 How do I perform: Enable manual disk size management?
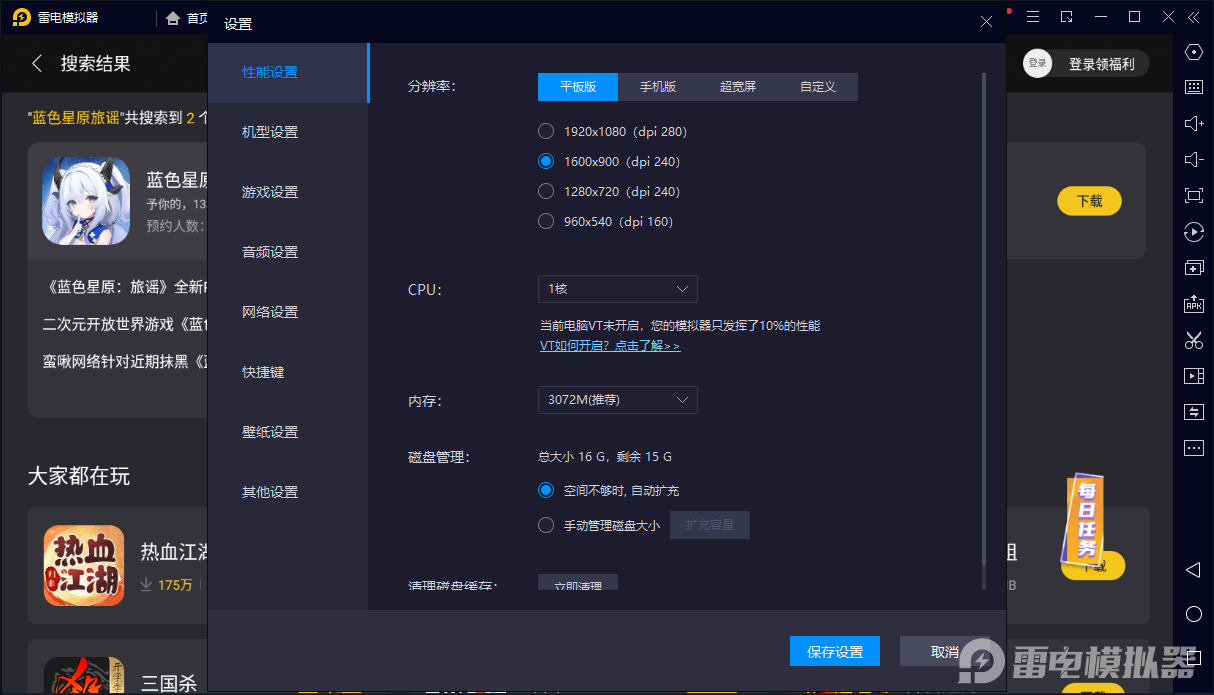pyautogui.click(x=546, y=524)
